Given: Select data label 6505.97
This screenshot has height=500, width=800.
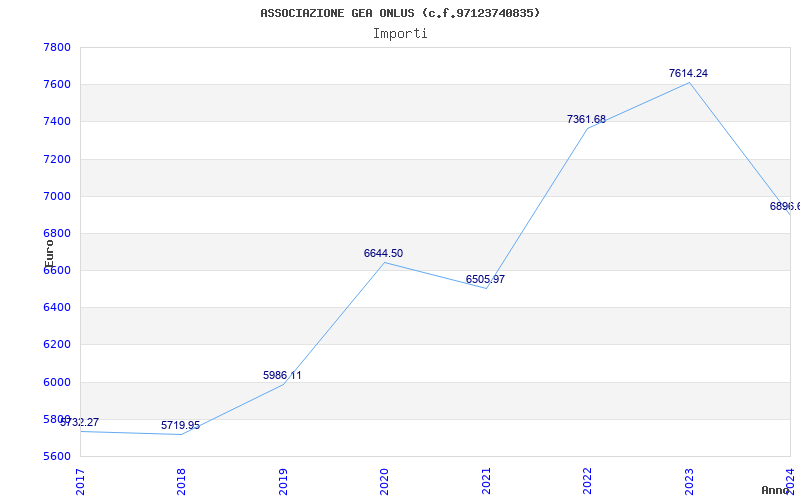Looking at the screenshot, I should (x=485, y=280).
